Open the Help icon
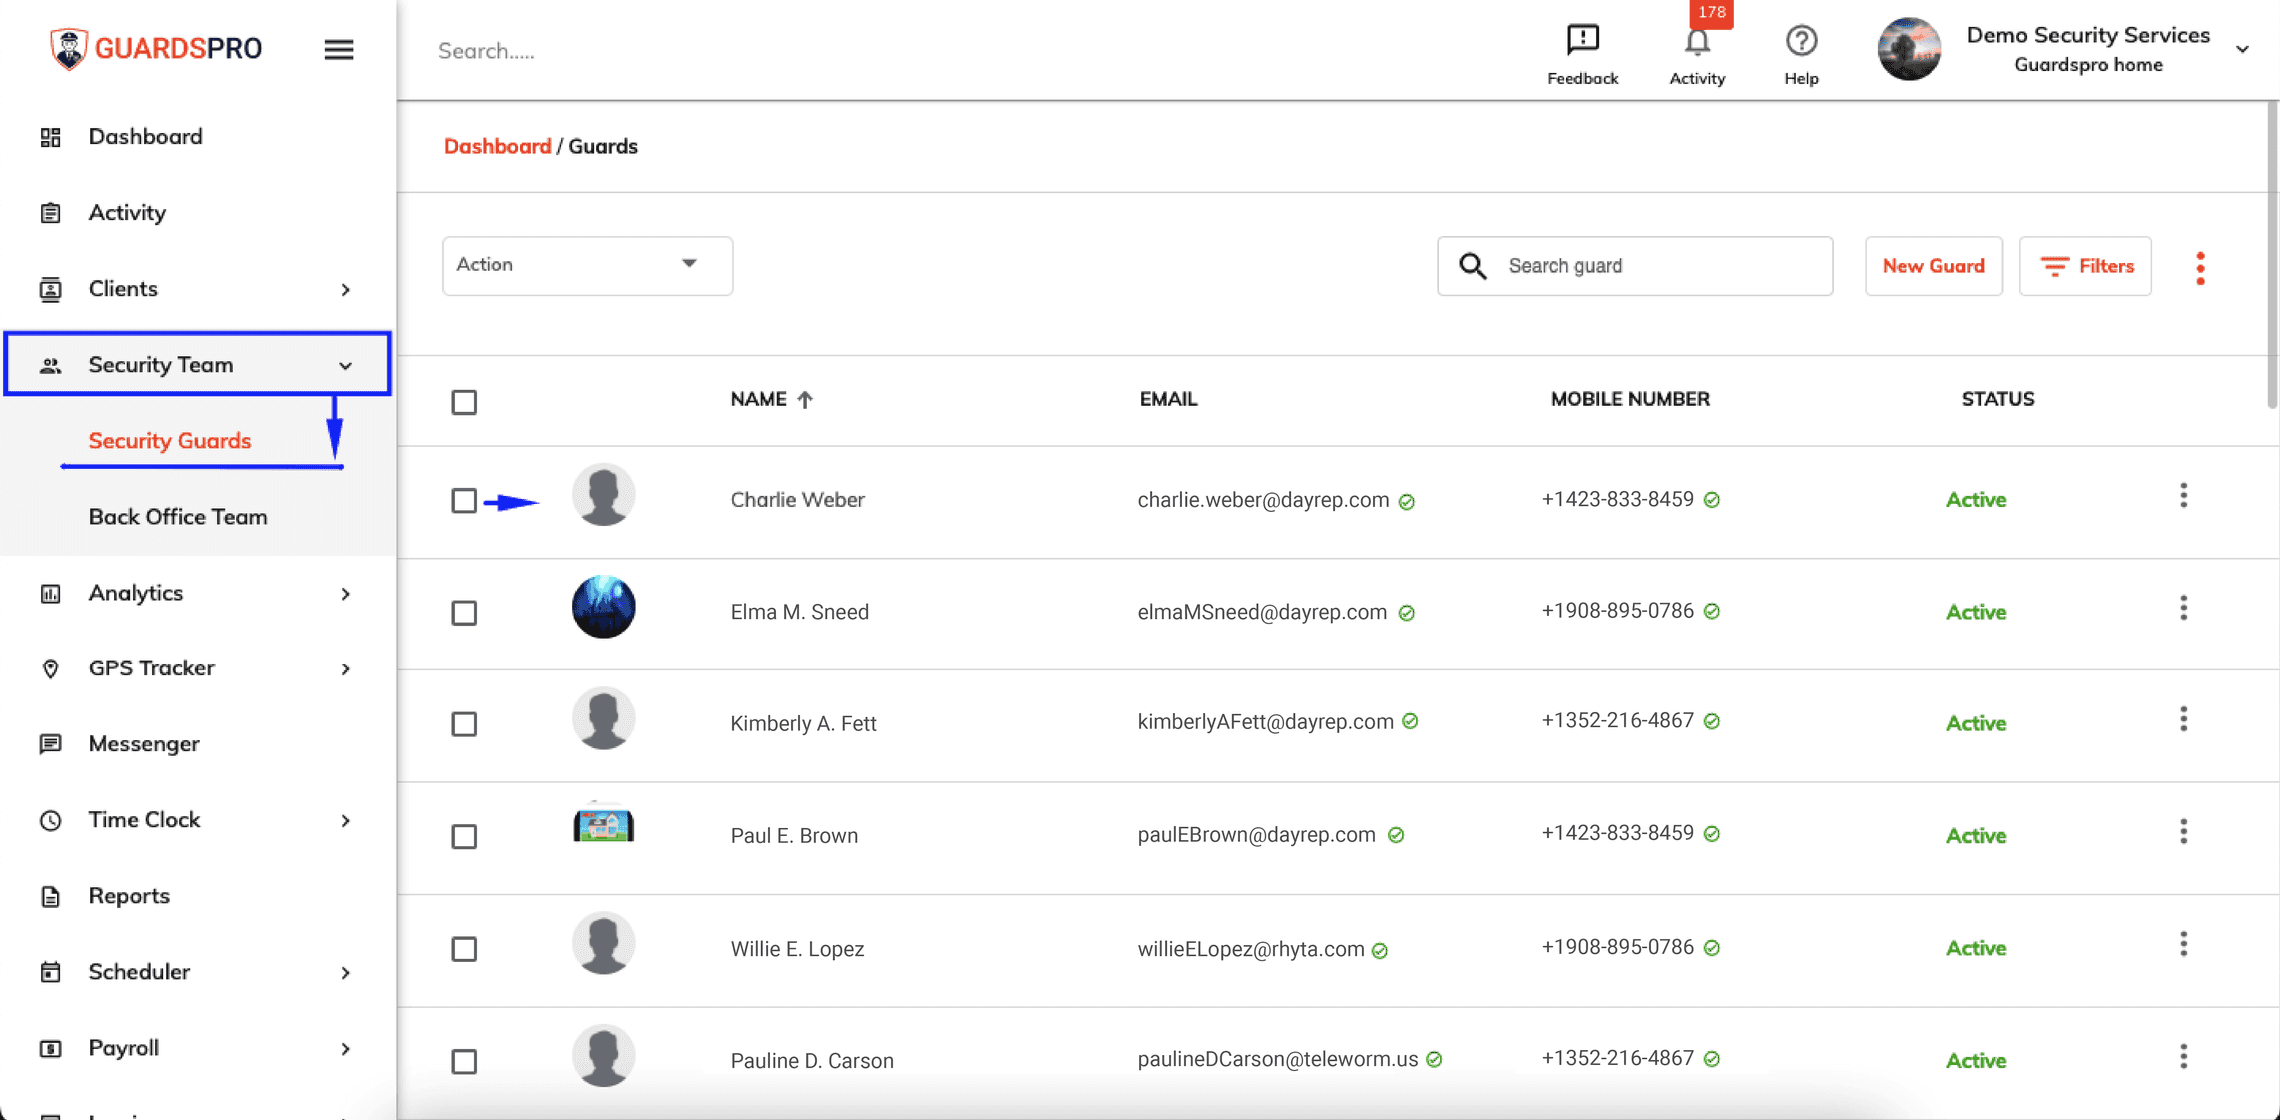 pyautogui.click(x=1800, y=42)
